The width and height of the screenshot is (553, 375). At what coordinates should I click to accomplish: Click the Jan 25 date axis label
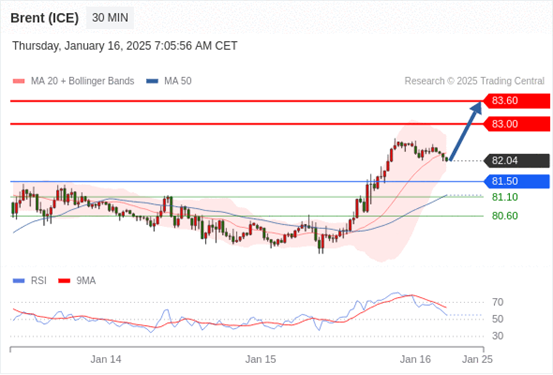(x=477, y=359)
